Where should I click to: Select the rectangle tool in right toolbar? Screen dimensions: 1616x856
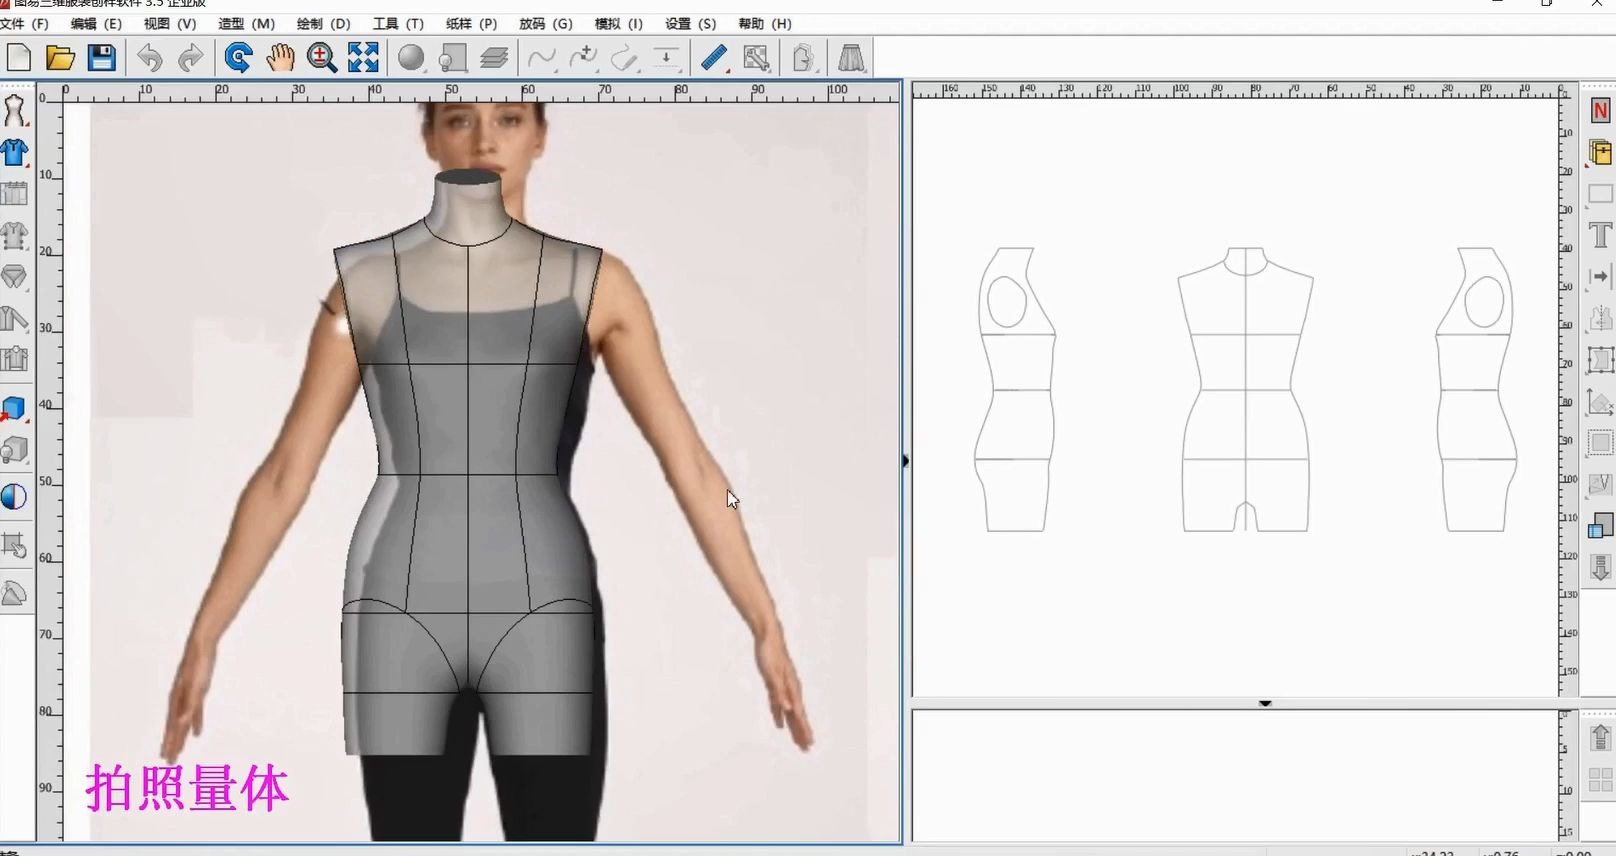click(x=1600, y=194)
